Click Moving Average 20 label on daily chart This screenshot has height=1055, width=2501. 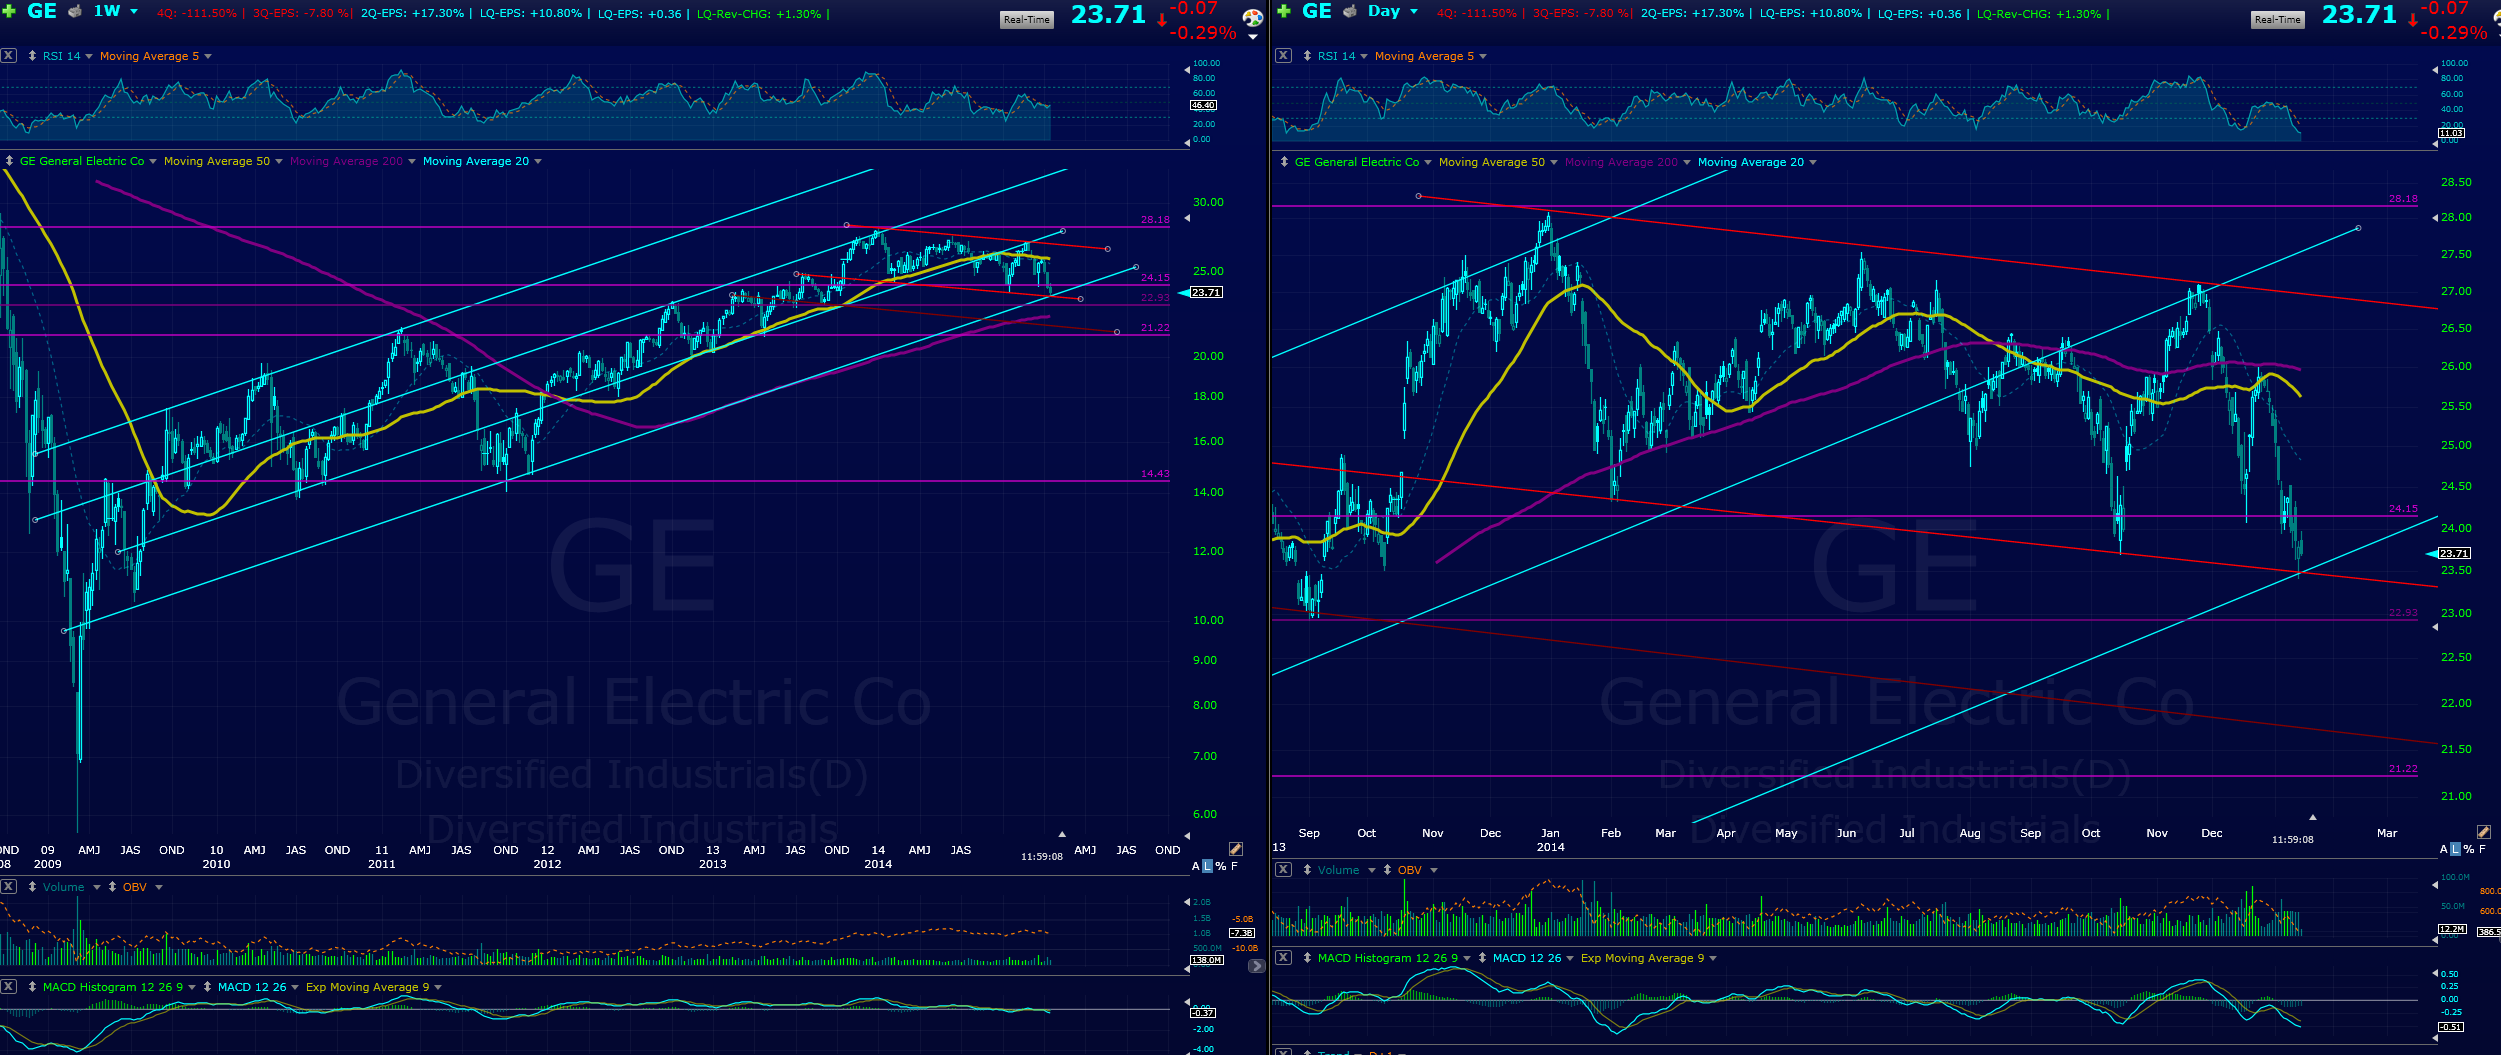point(1751,162)
